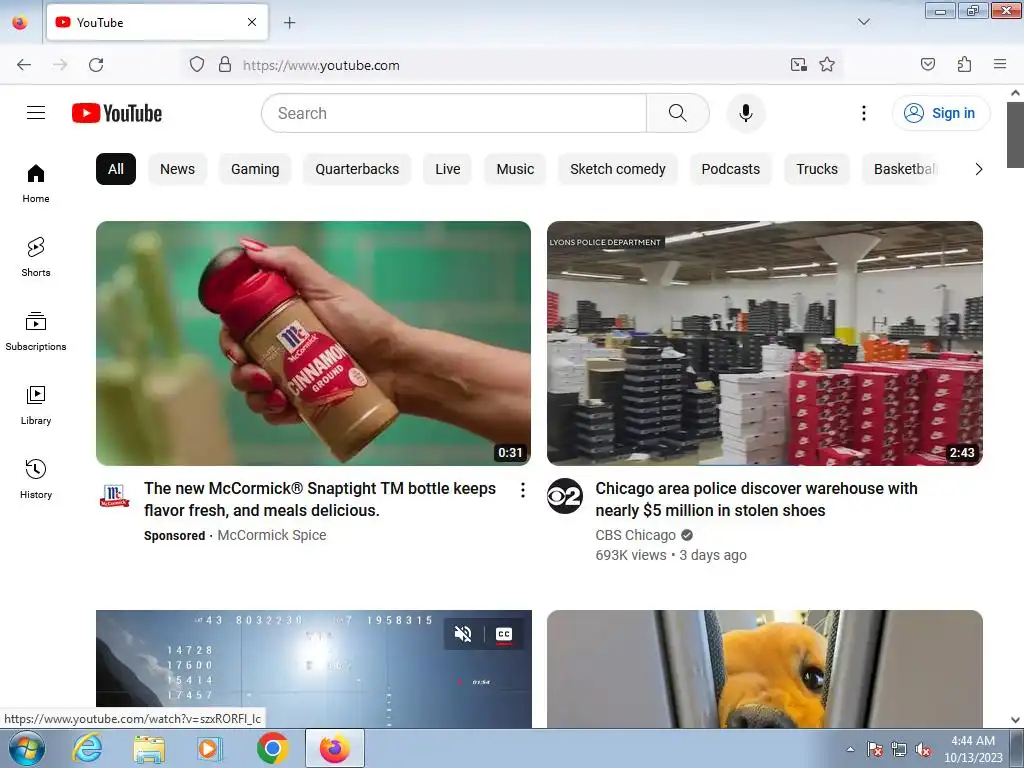Screen dimensions: 1024x768
Task: Open Save to Pocket
Action: pos(927,65)
